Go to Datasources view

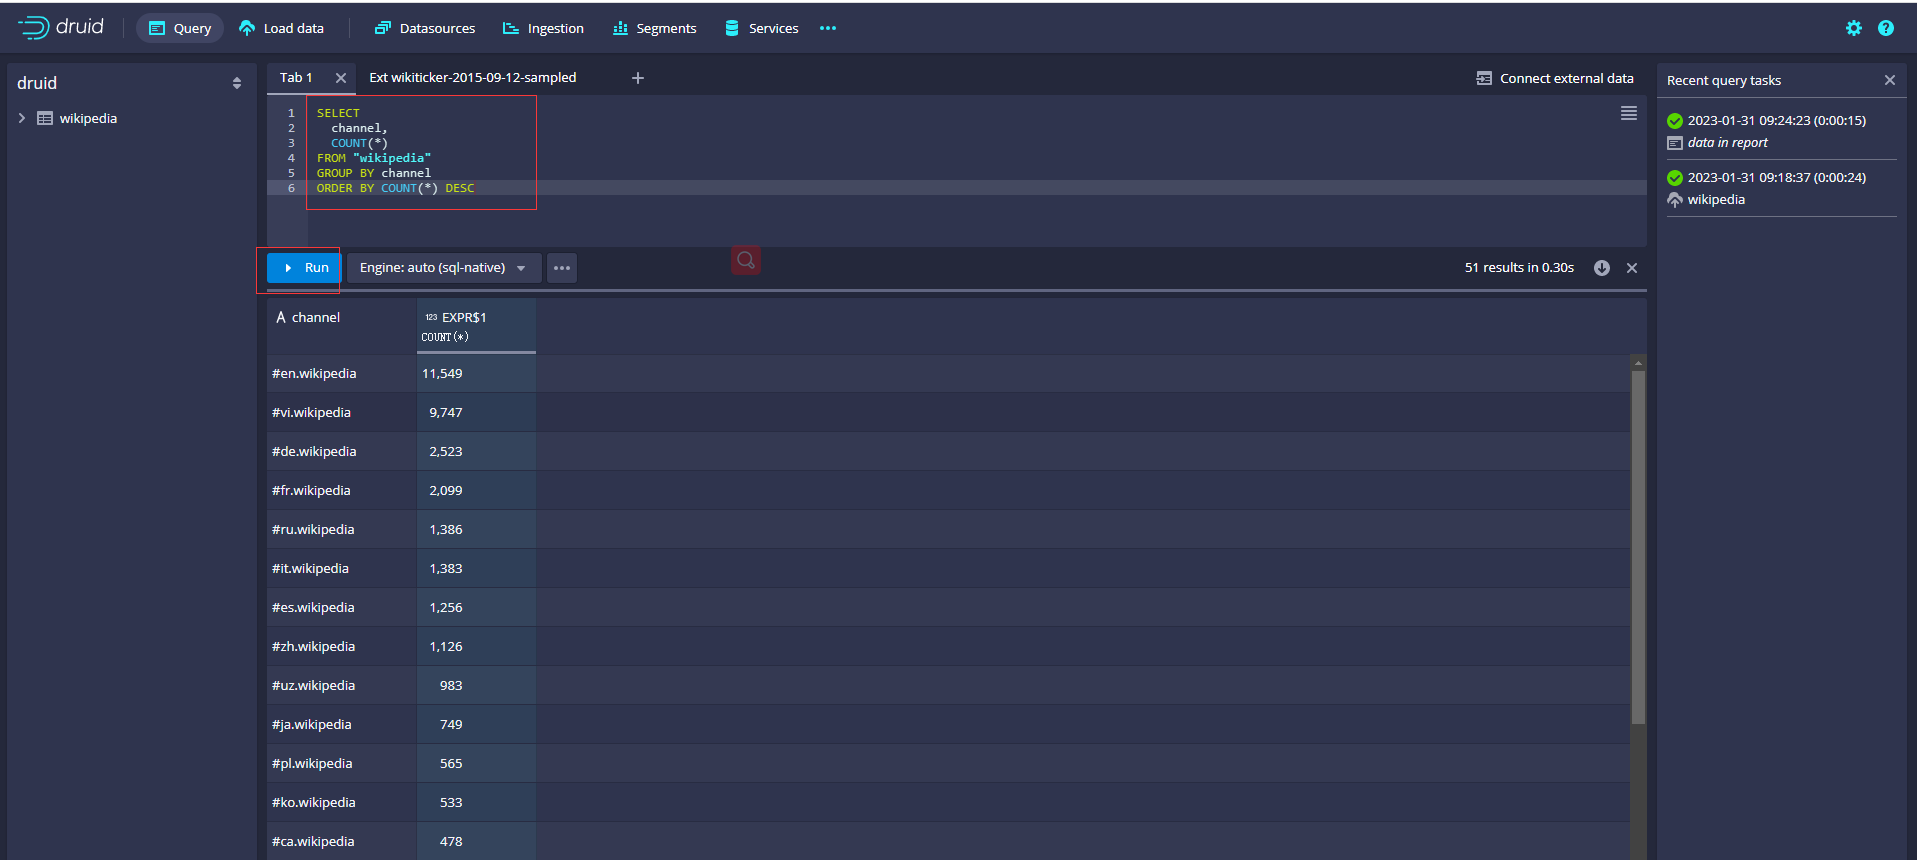(x=425, y=28)
